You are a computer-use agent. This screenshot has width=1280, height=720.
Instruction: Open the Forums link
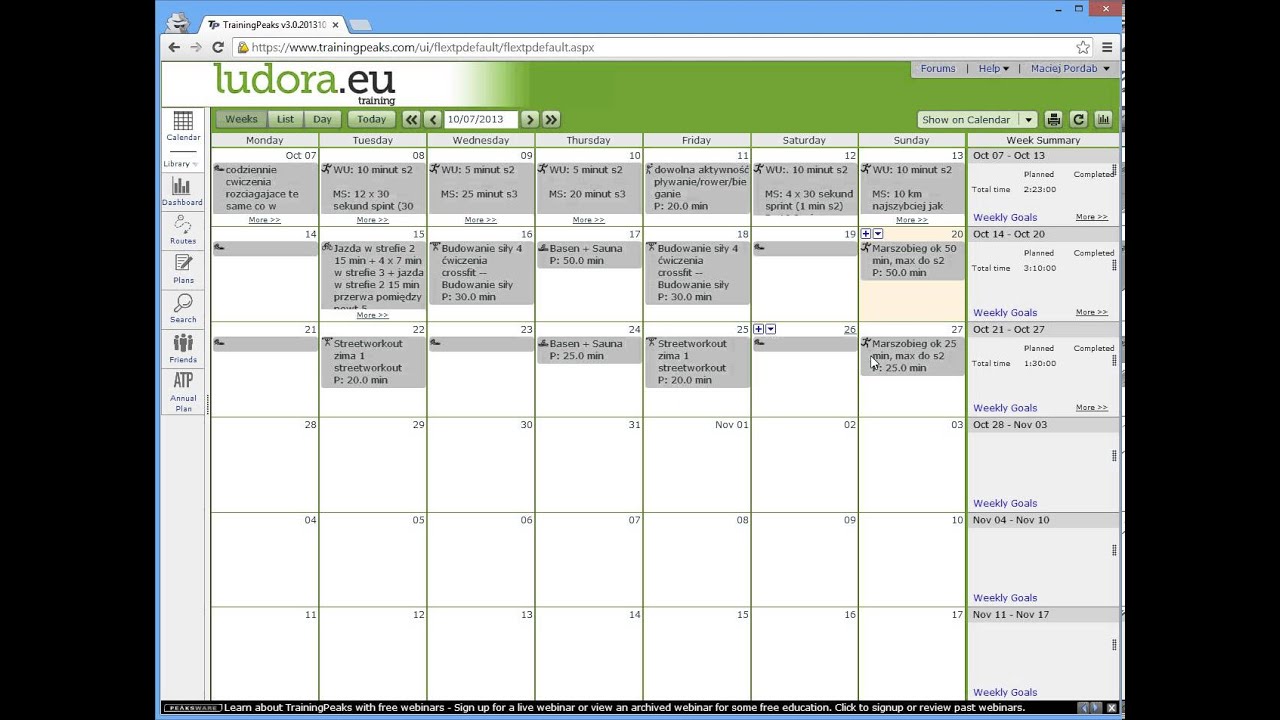(938, 69)
